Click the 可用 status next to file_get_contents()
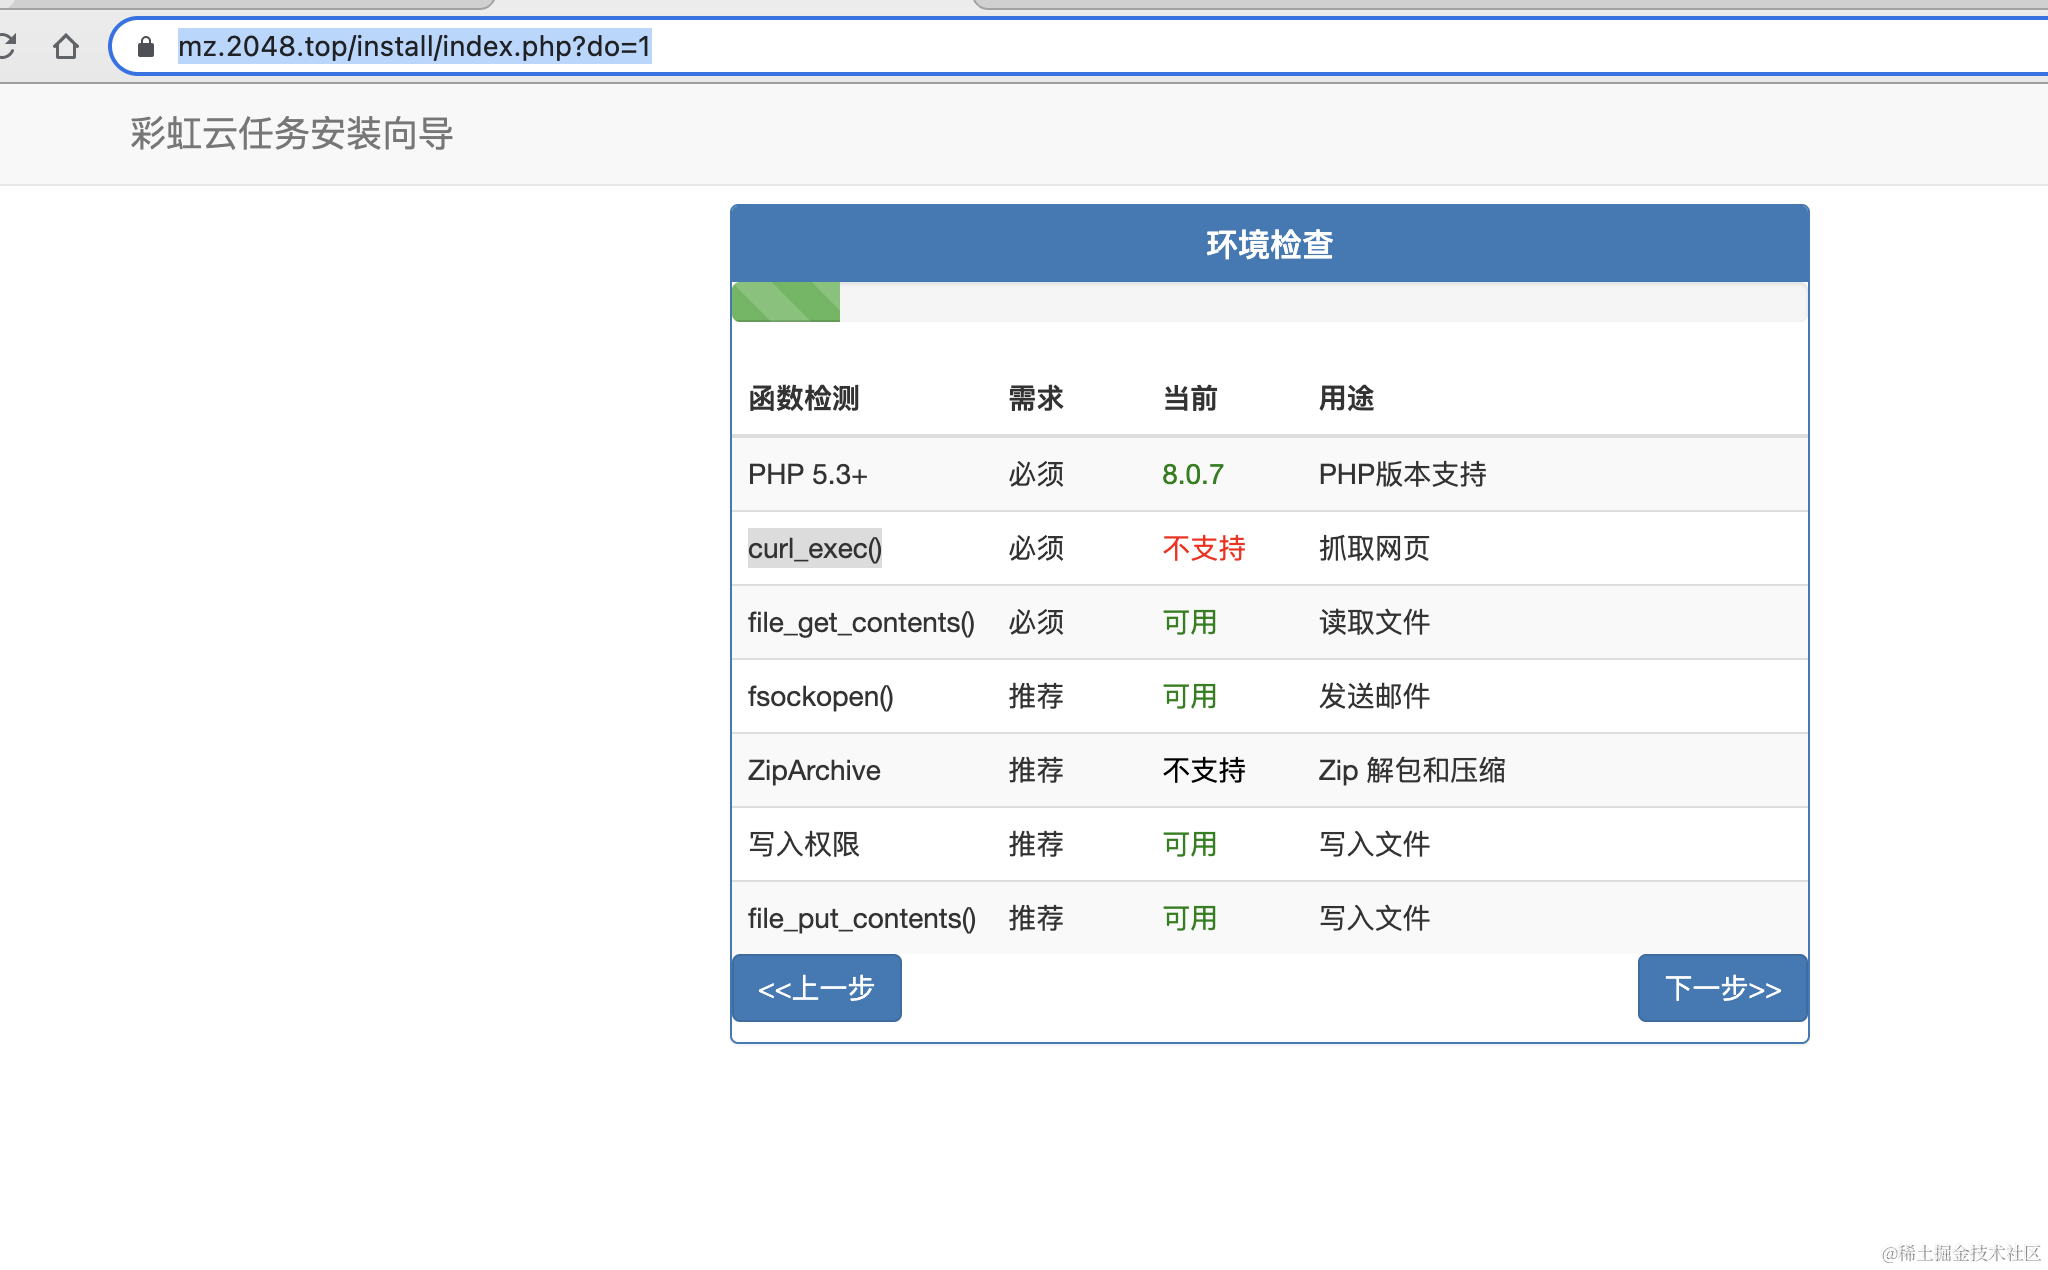 click(x=1189, y=622)
